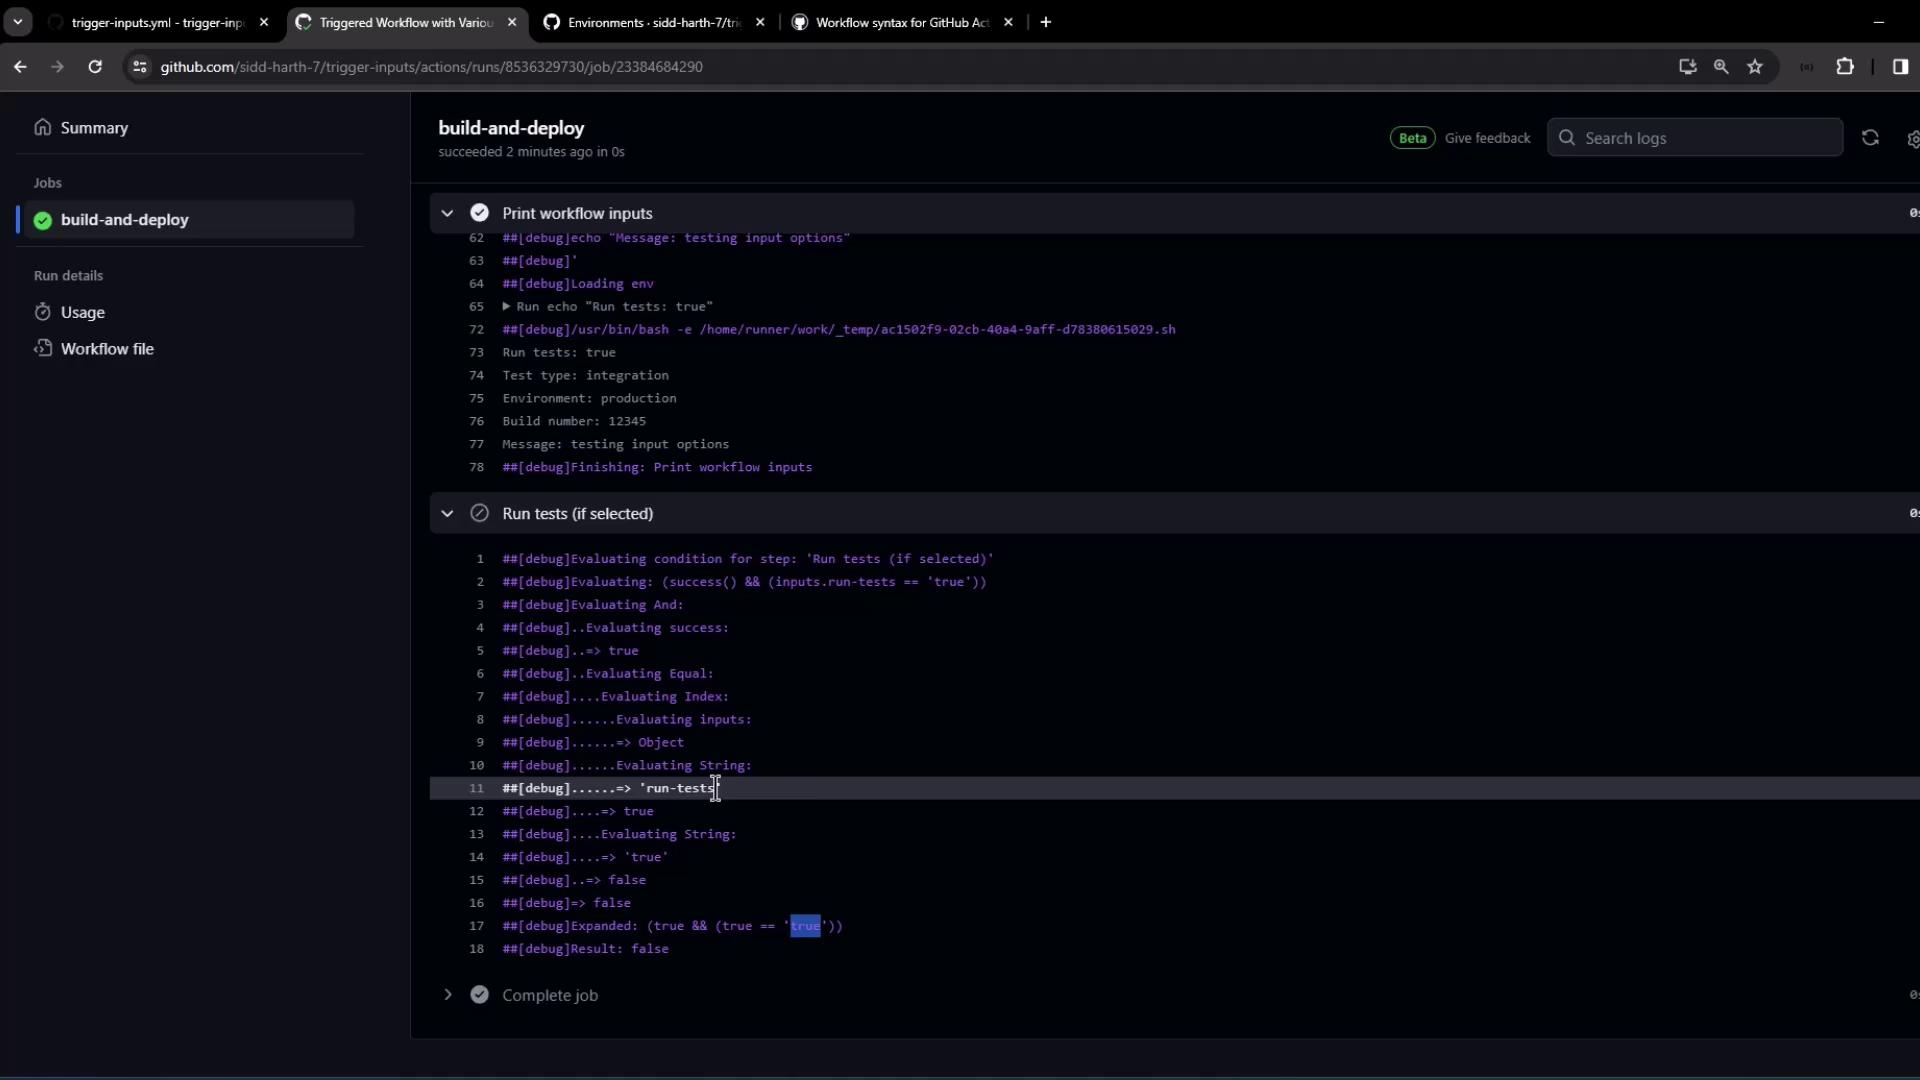Click the browser zoom magnifier icon

(x=1721, y=67)
